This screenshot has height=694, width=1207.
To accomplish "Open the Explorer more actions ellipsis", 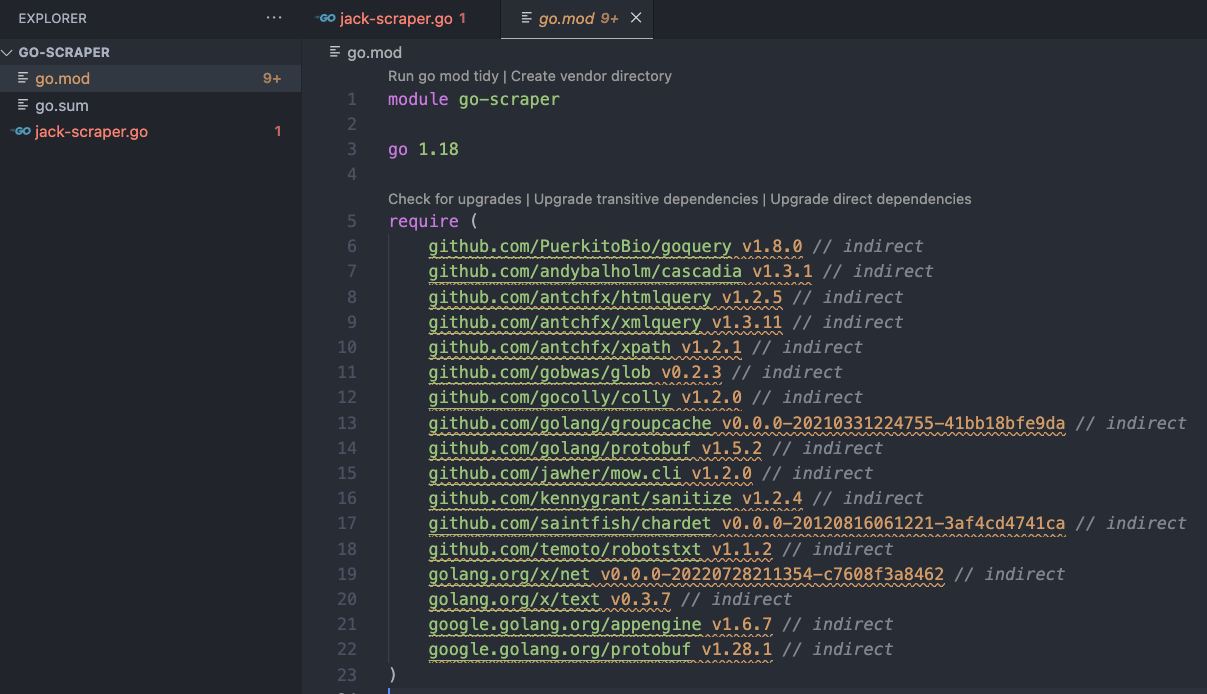I will tap(274, 18).
